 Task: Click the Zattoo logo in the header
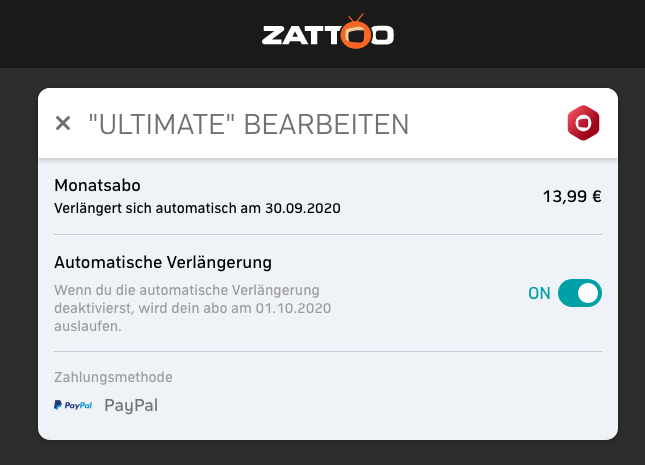328,32
